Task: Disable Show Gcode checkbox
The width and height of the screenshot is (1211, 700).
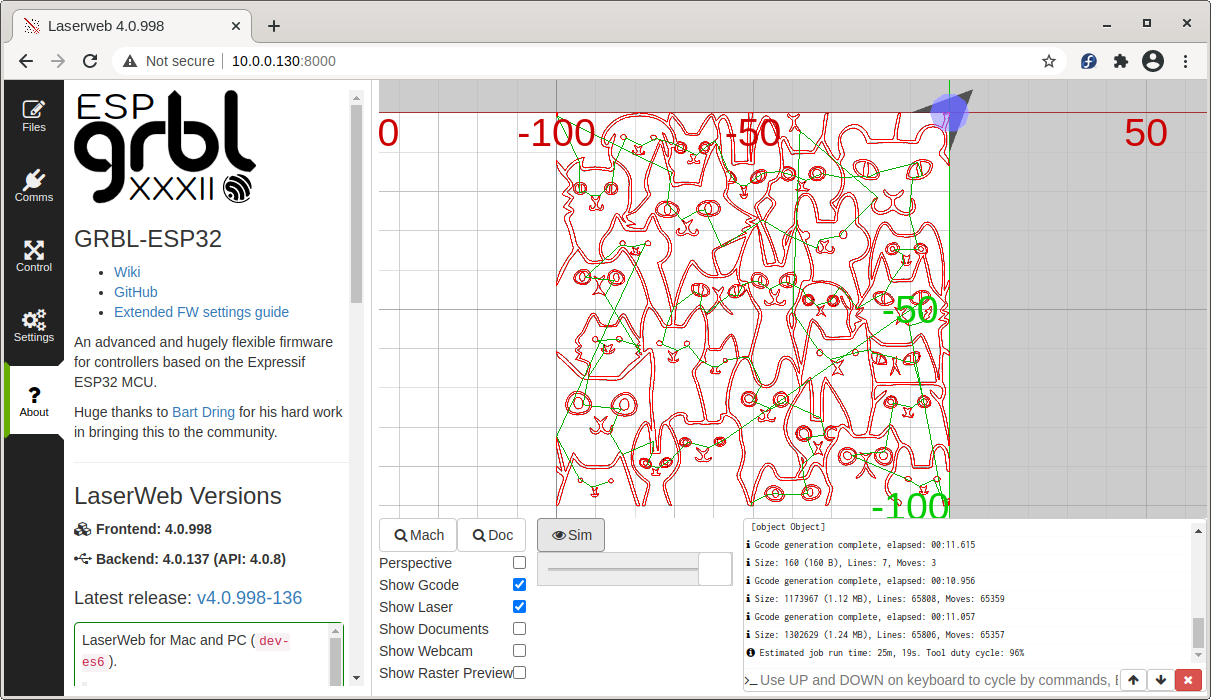Action: pos(519,585)
